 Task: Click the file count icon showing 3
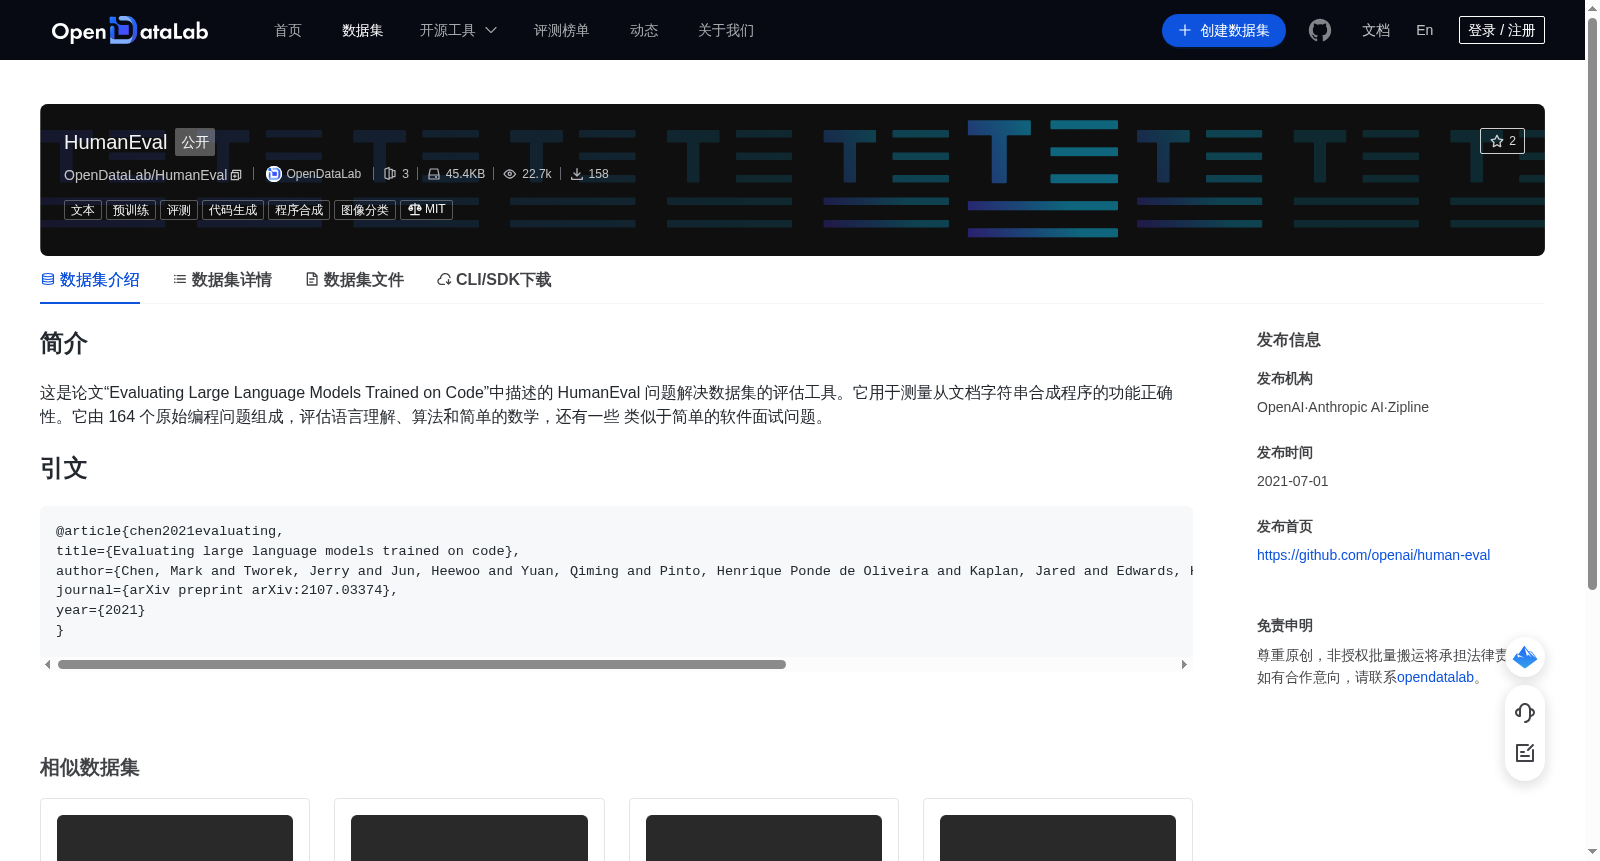click(390, 174)
